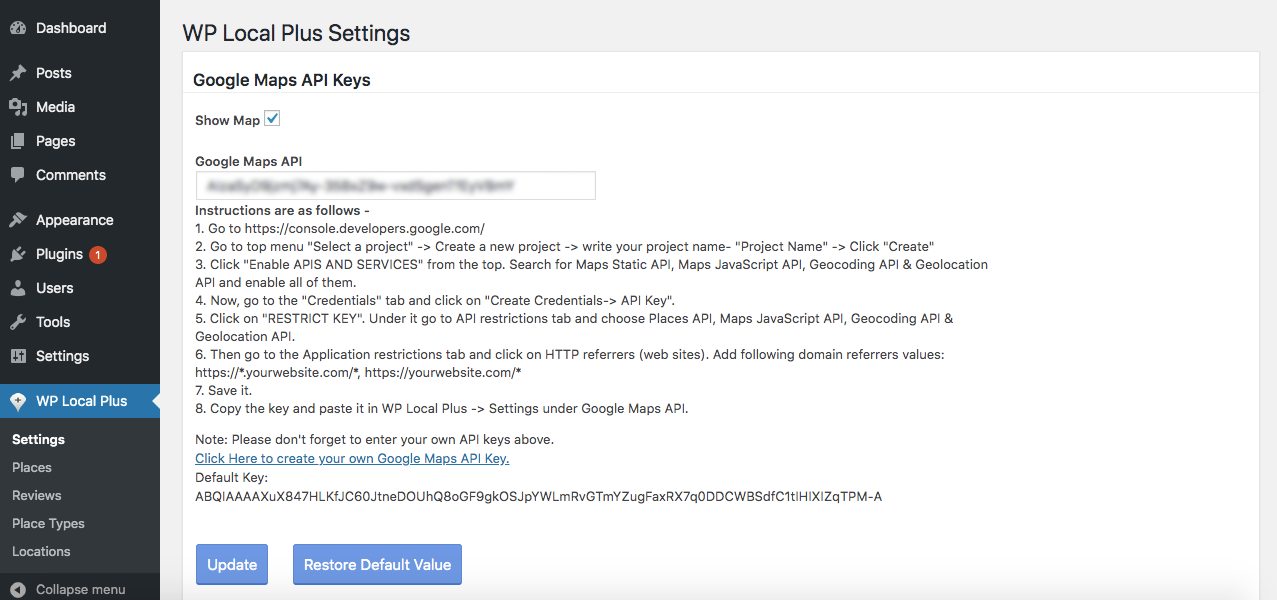The image size is (1277, 600).
Task: Click the Media library icon
Action: (18, 107)
